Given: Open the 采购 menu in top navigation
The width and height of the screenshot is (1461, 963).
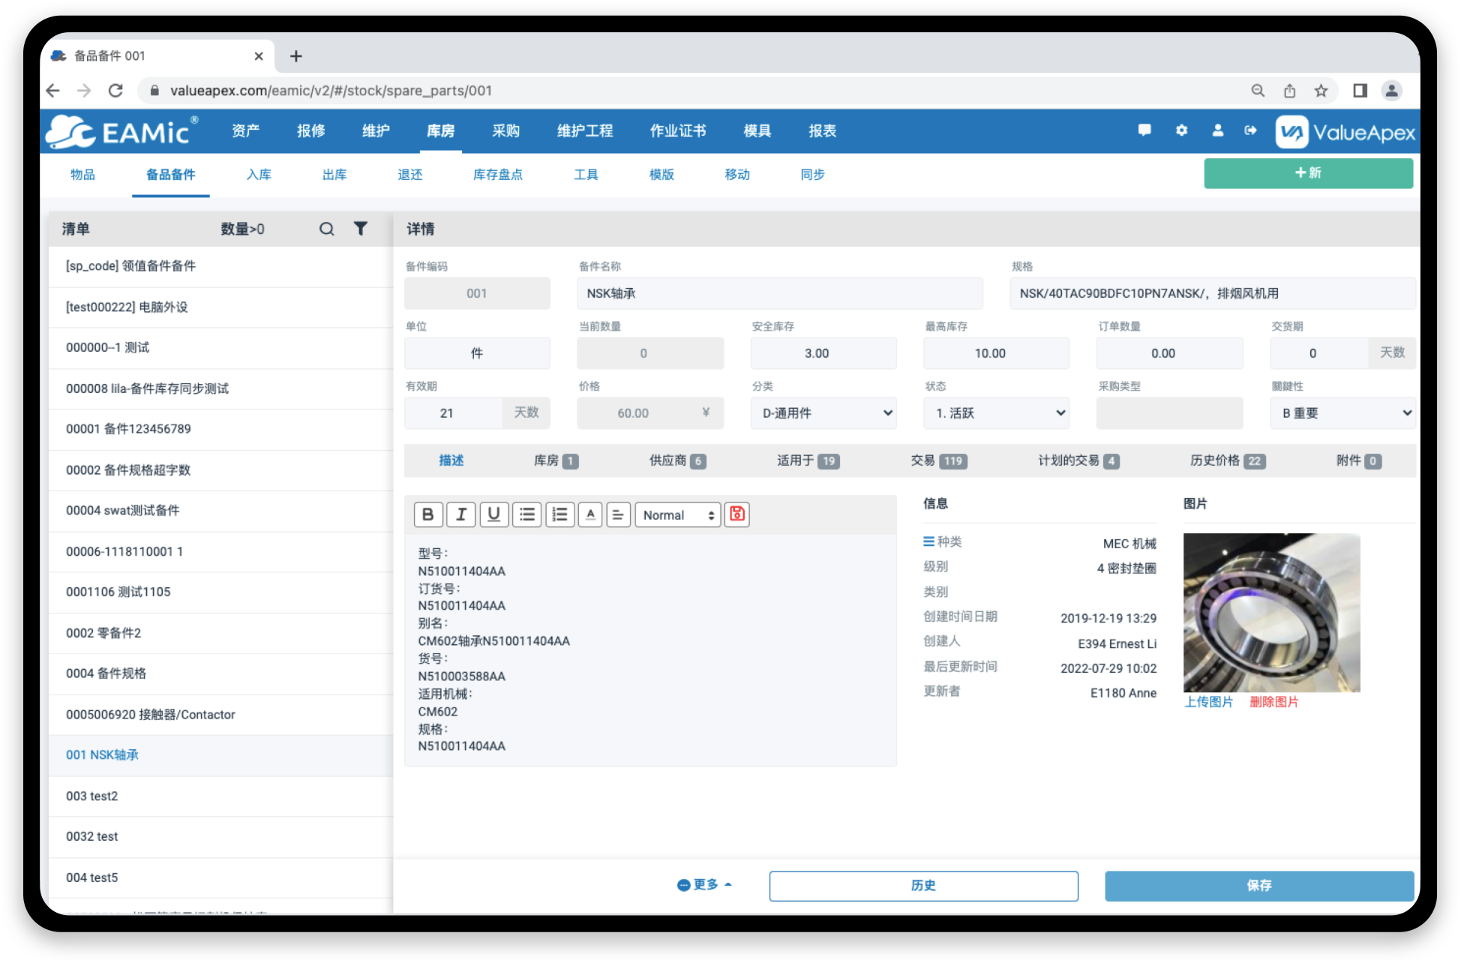Looking at the screenshot, I should coord(506,131).
